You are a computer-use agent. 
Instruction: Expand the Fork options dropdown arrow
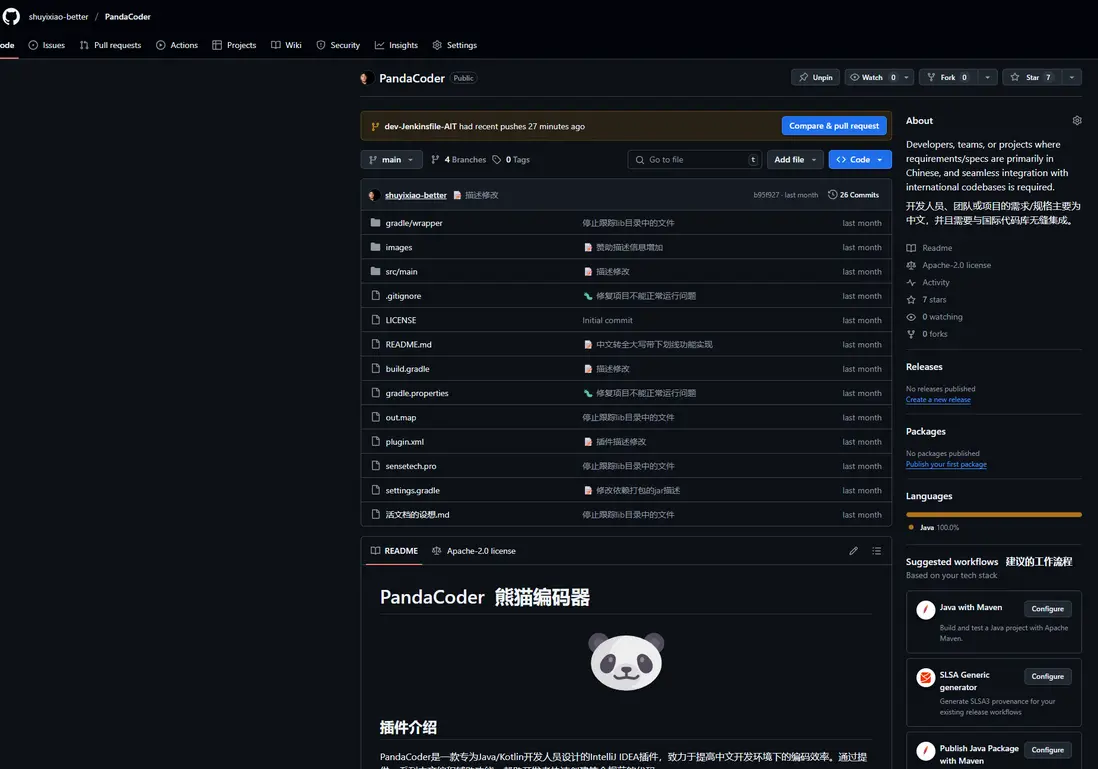tap(987, 77)
